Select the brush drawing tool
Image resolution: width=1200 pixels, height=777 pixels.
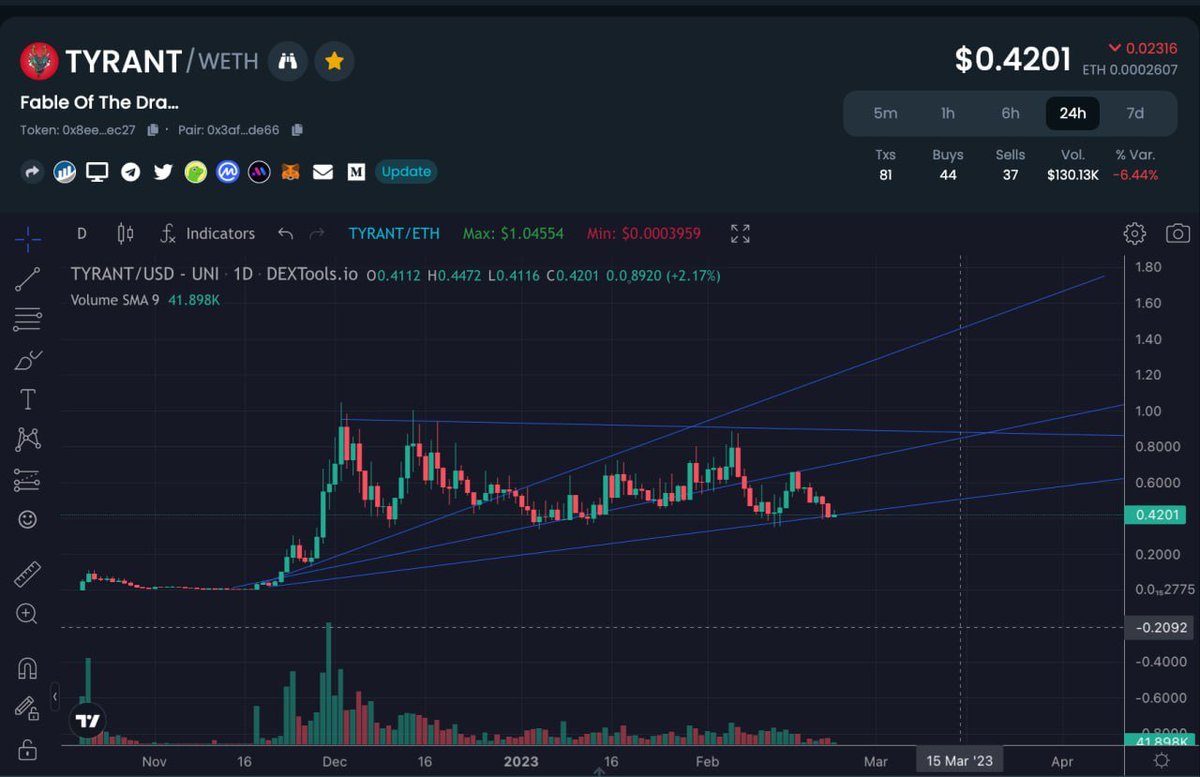pyautogui.click(x=28, y=360)
